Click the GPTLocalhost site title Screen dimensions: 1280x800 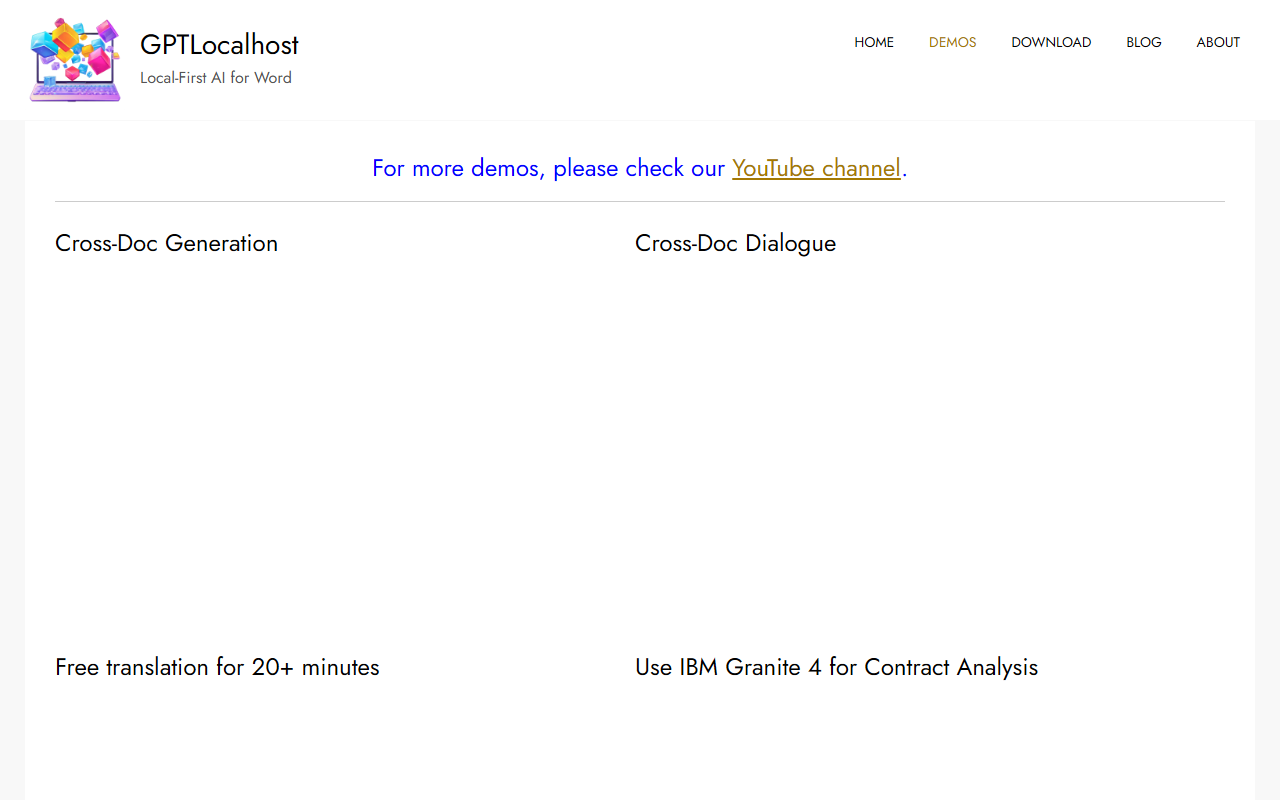(x=219, y=44)
